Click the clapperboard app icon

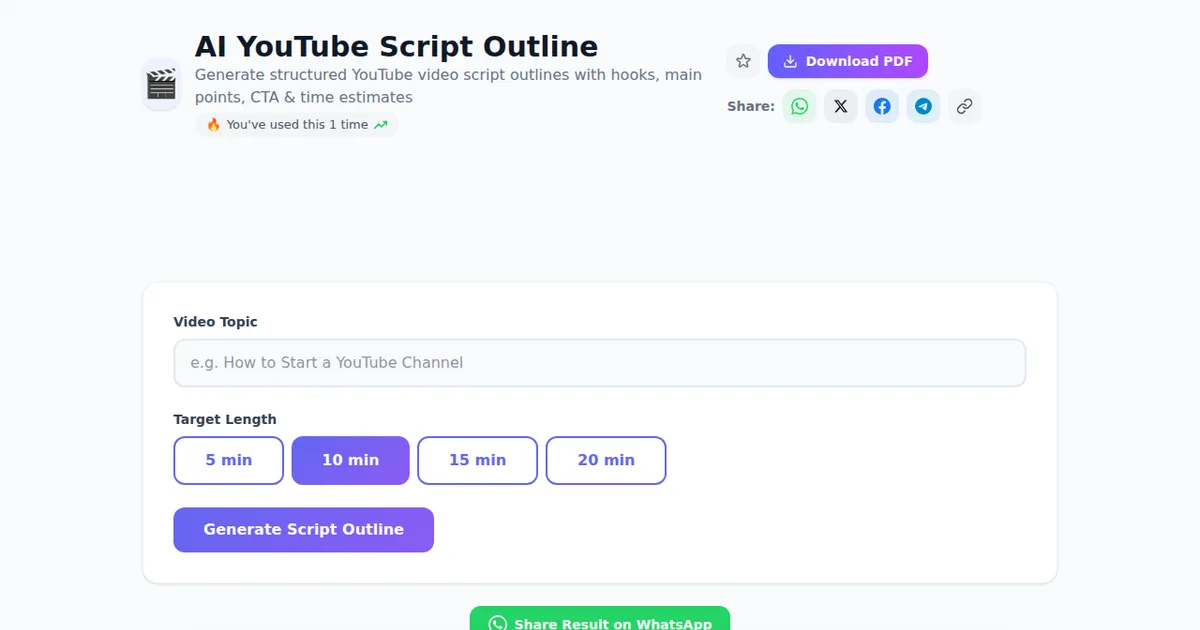point(161,84)
